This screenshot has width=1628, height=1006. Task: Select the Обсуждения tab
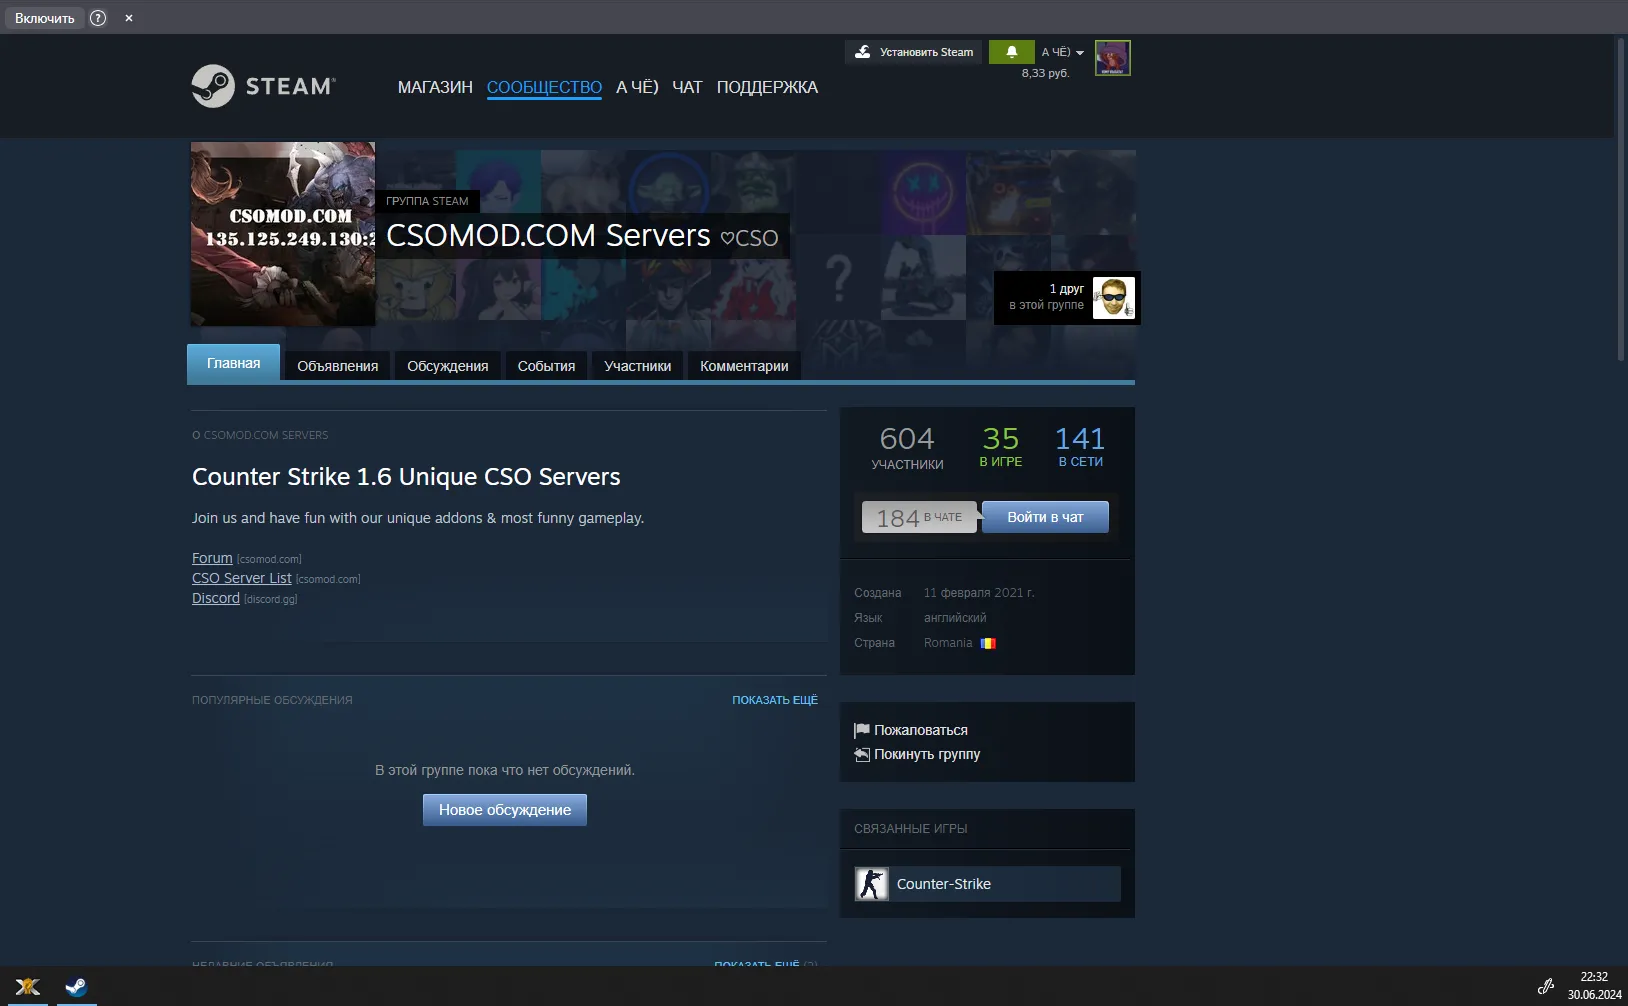coord(447,366)
